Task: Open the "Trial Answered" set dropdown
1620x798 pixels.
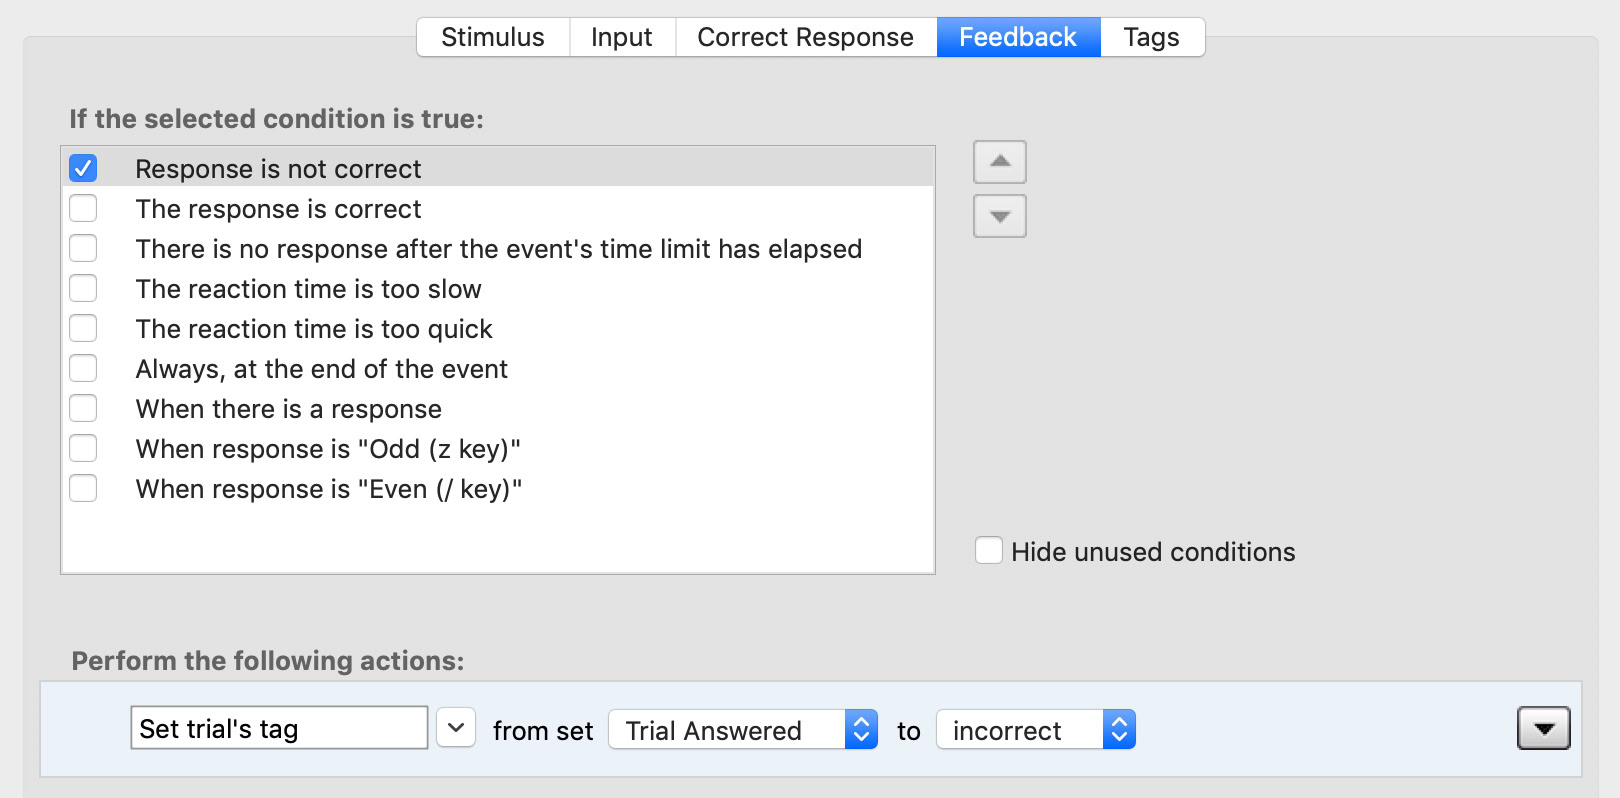Action: click(x=742, y=730)
